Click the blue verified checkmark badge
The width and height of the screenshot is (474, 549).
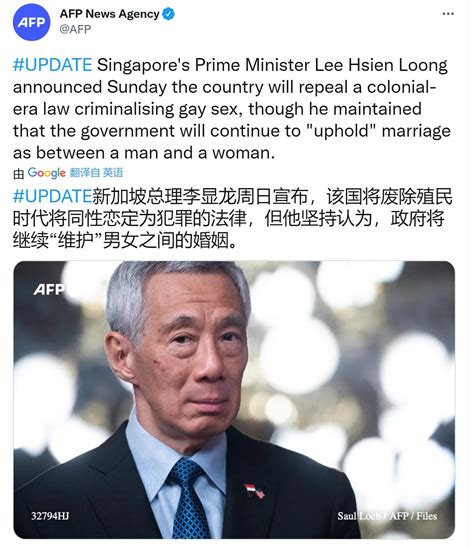click(x=168, y=14)
